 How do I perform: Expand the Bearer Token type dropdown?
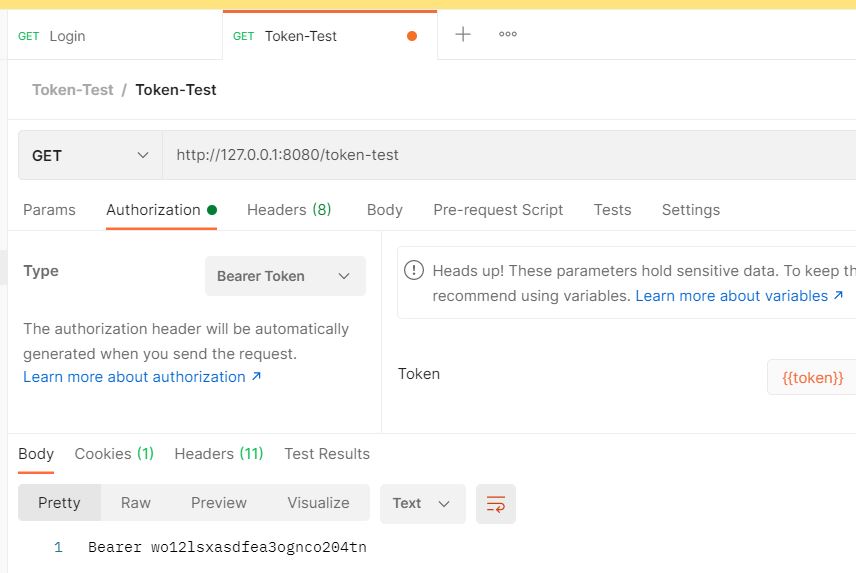tap(285, 276)
